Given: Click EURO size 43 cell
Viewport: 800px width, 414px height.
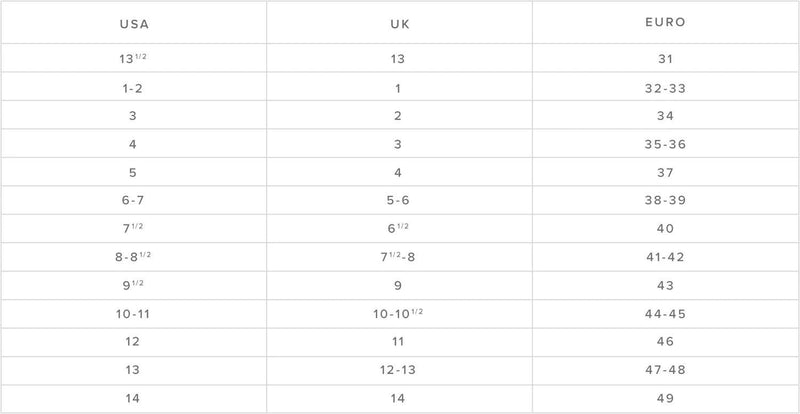Looking at the screenshot, I should pos(665,285).
